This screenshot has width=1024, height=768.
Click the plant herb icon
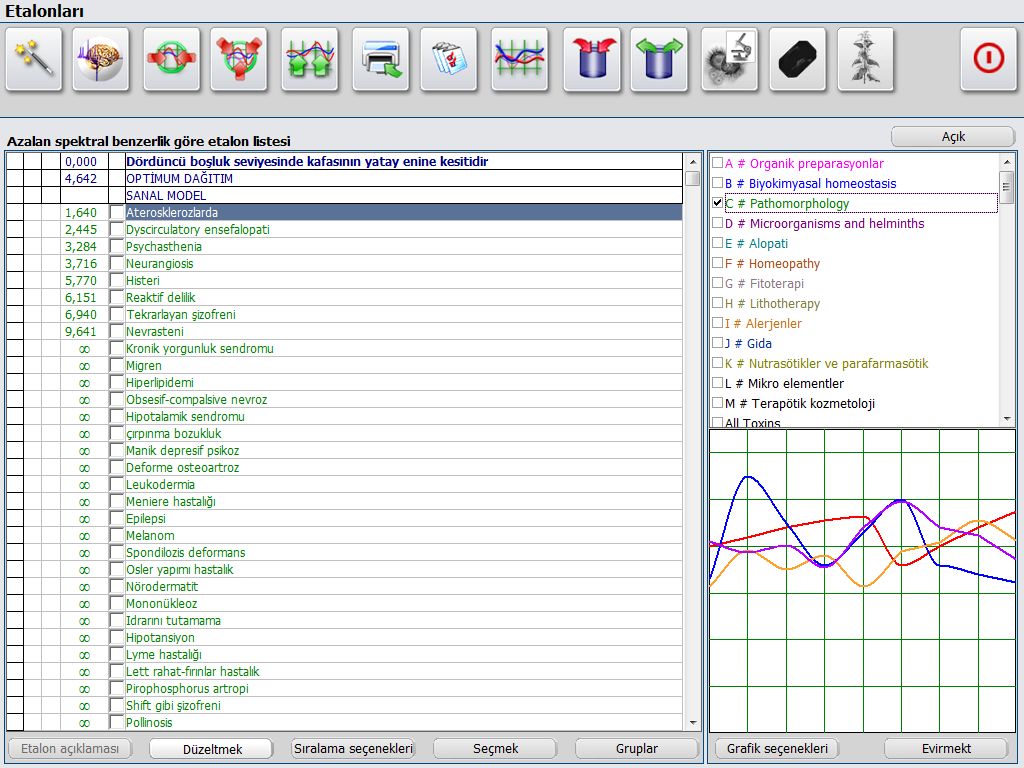pyautogui.click(x=865, y=59)
